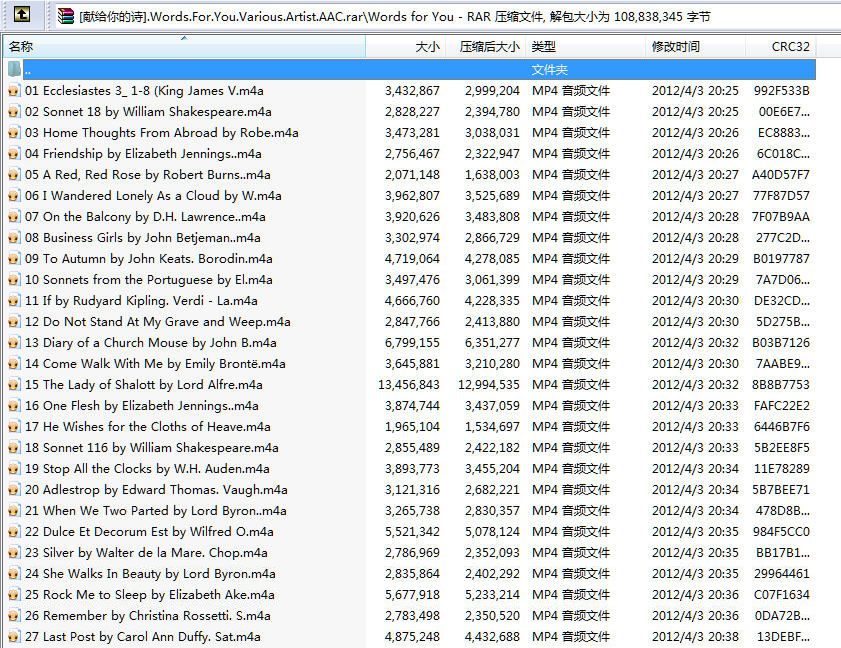Sort by the 压缩后大小 column header
841x648 pixels.
(485, 47)
